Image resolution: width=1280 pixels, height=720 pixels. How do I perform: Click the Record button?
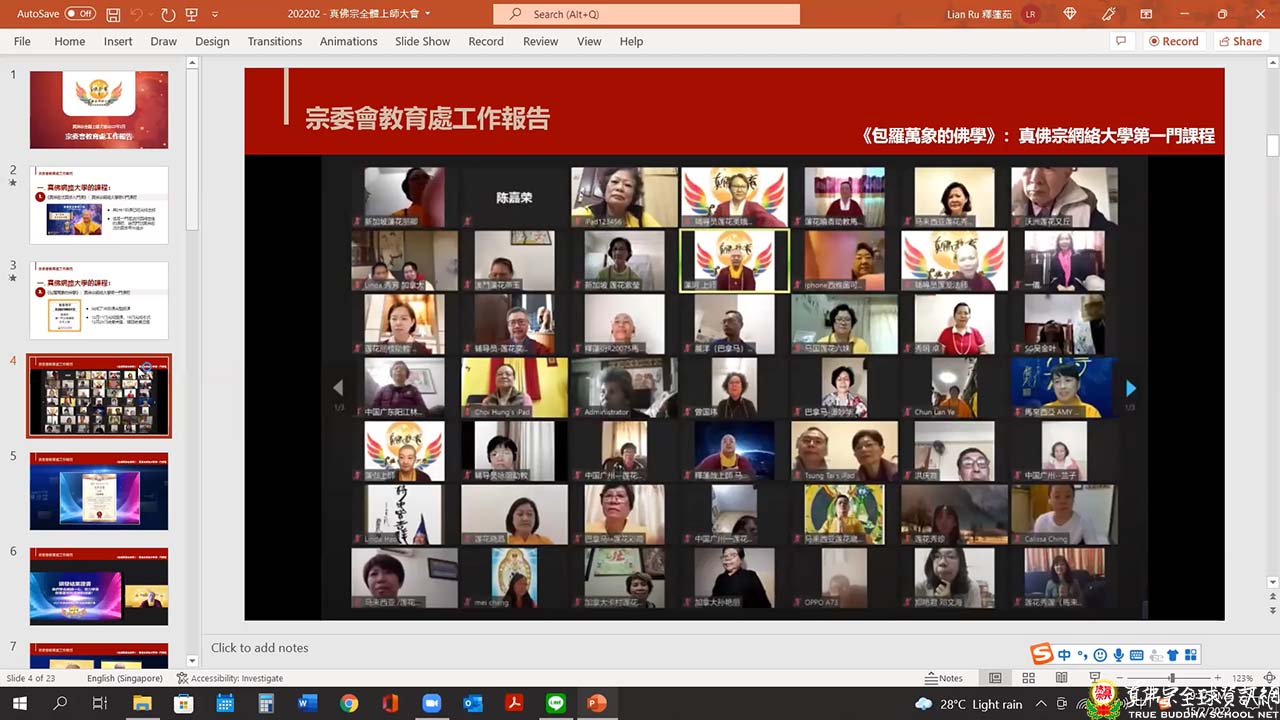[1172, 41]
